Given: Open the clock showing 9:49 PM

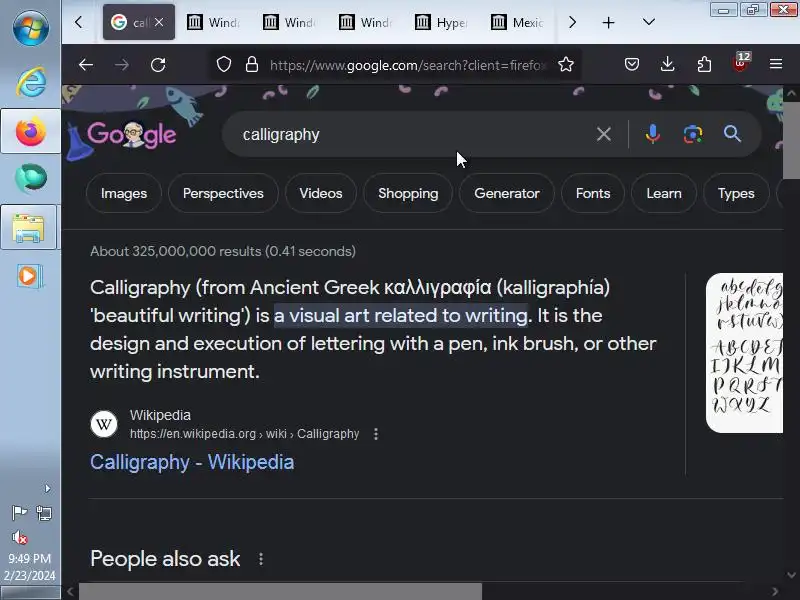Looking at the screenshot, I should [x=30, y=567].
